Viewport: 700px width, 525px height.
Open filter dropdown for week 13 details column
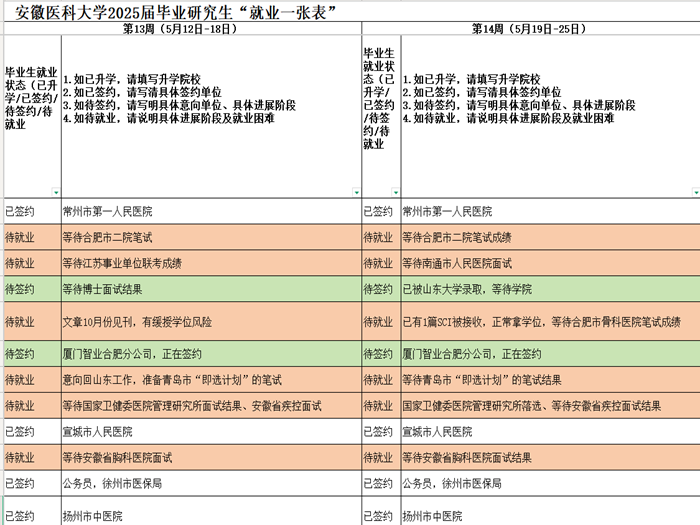pyautogui.click(x=355, y=193)
